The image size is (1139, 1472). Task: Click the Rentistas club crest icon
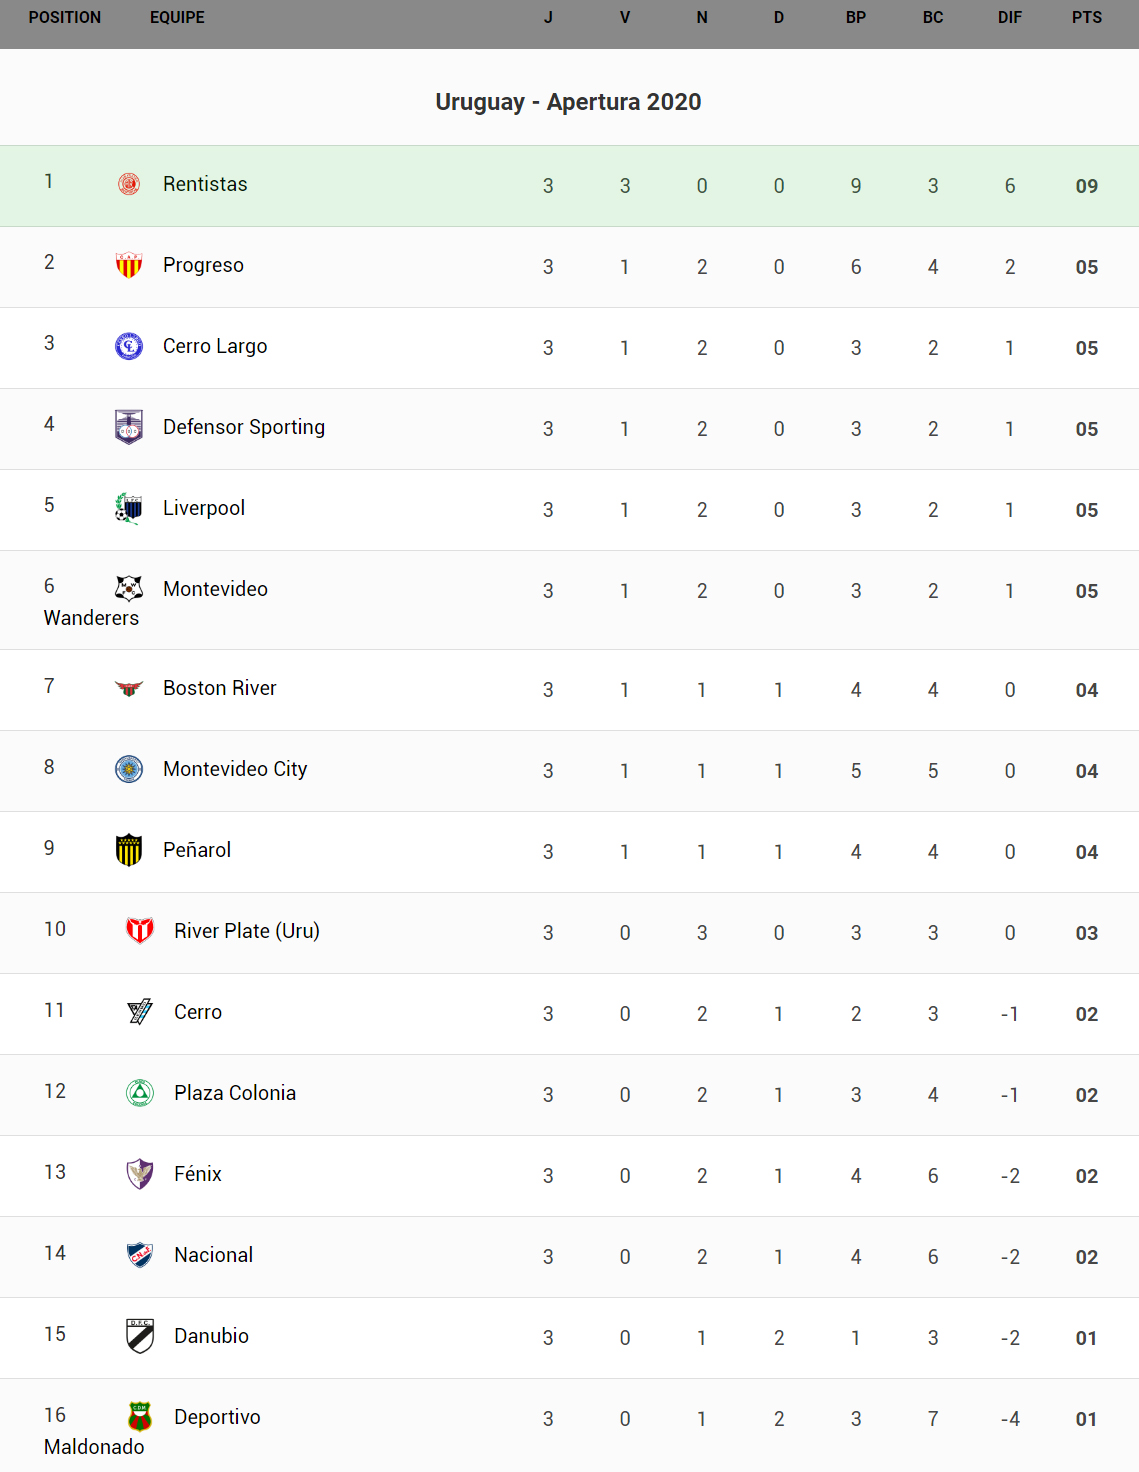(x=129, y=184)
